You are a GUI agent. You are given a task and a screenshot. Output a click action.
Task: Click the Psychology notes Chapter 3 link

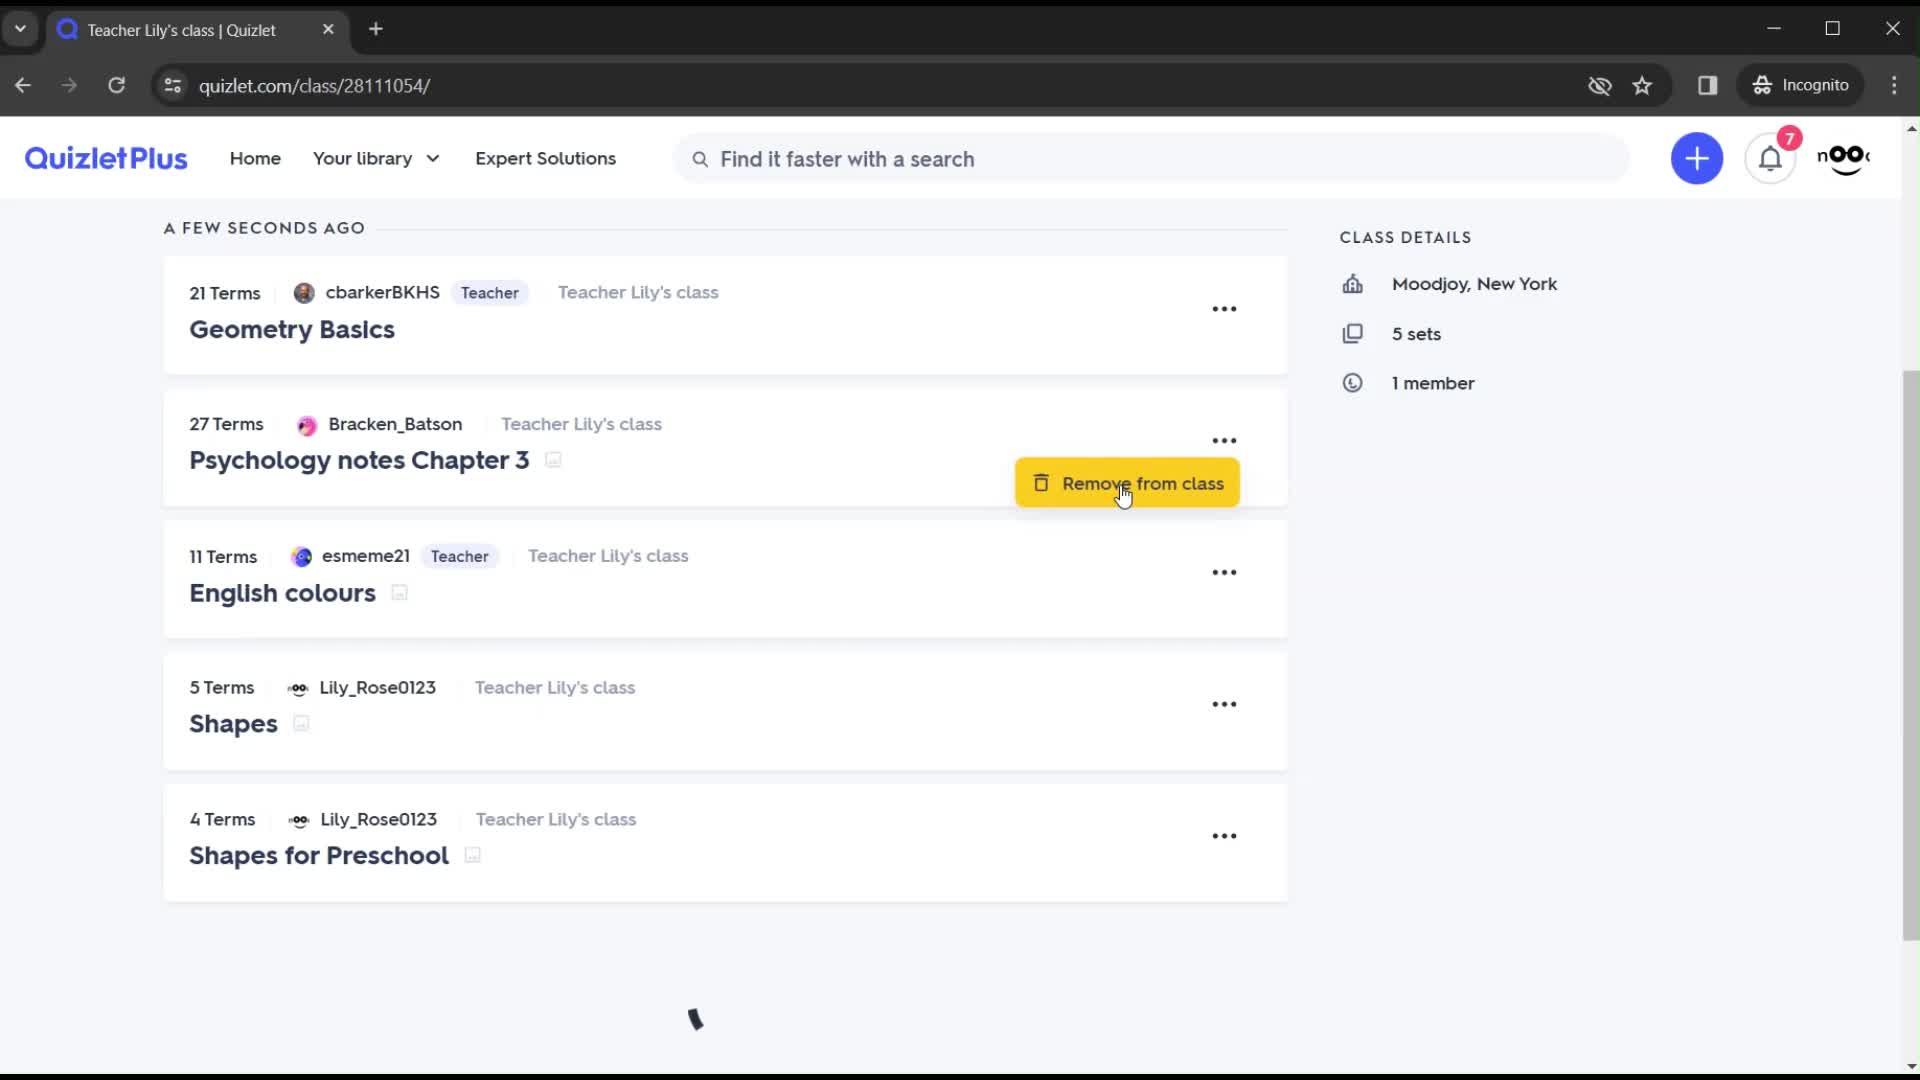tap(359, 459)
